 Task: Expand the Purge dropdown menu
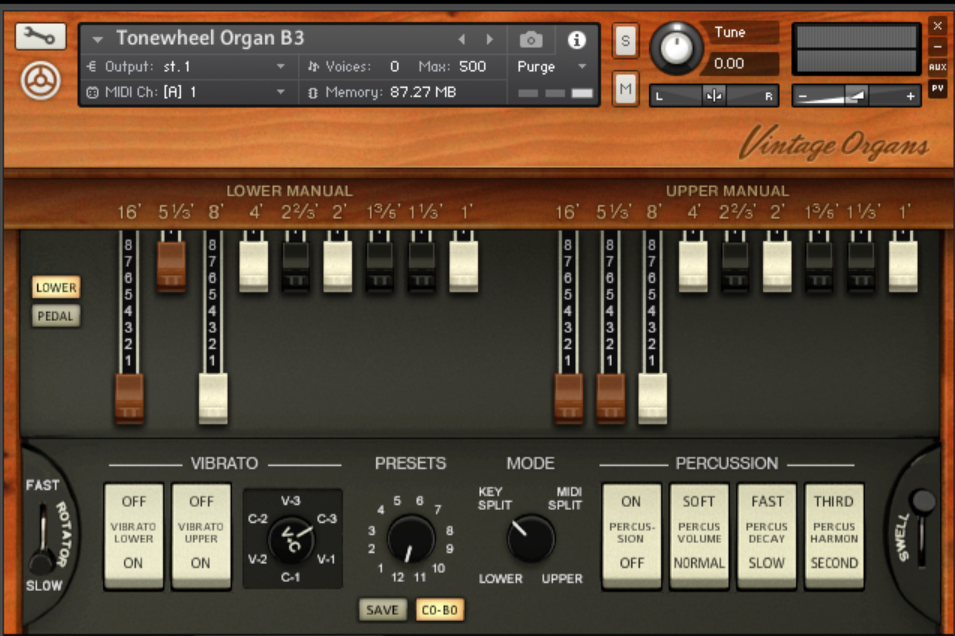551,67
